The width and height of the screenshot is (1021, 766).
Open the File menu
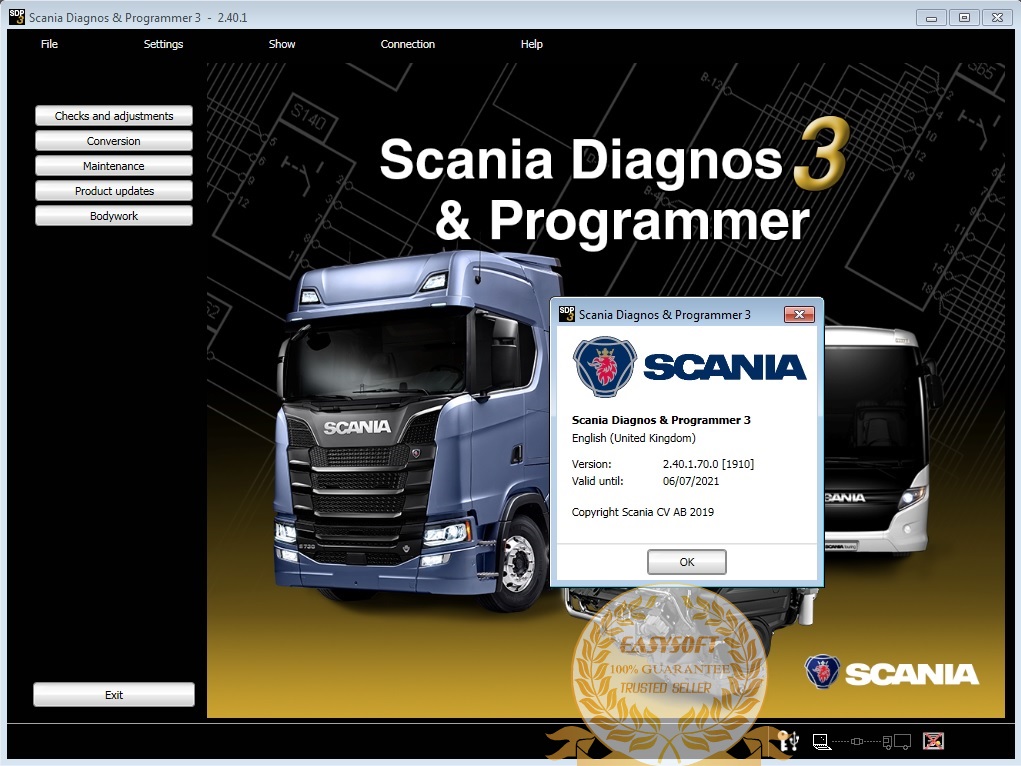coord(49,44)
